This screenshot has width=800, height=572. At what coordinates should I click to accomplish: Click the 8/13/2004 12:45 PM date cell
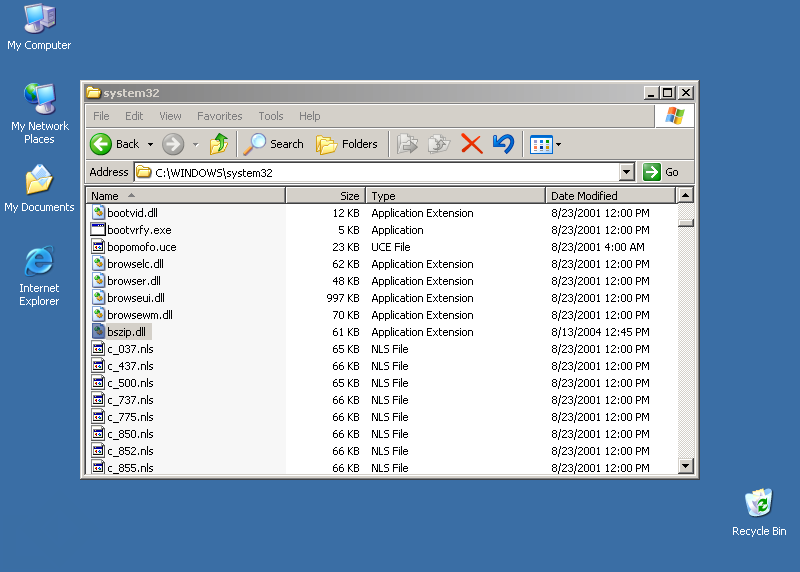click(x=600, y=332)
